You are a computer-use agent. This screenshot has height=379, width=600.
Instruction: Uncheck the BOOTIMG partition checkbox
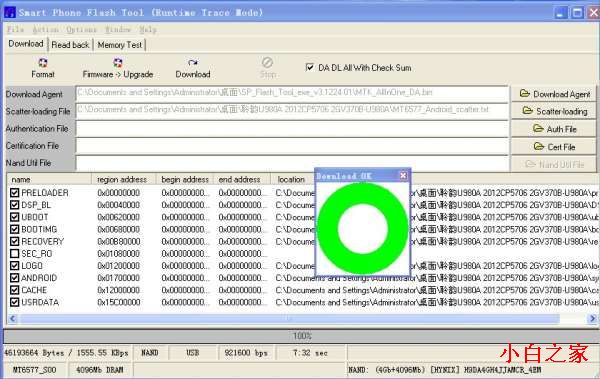coord(15,229)
